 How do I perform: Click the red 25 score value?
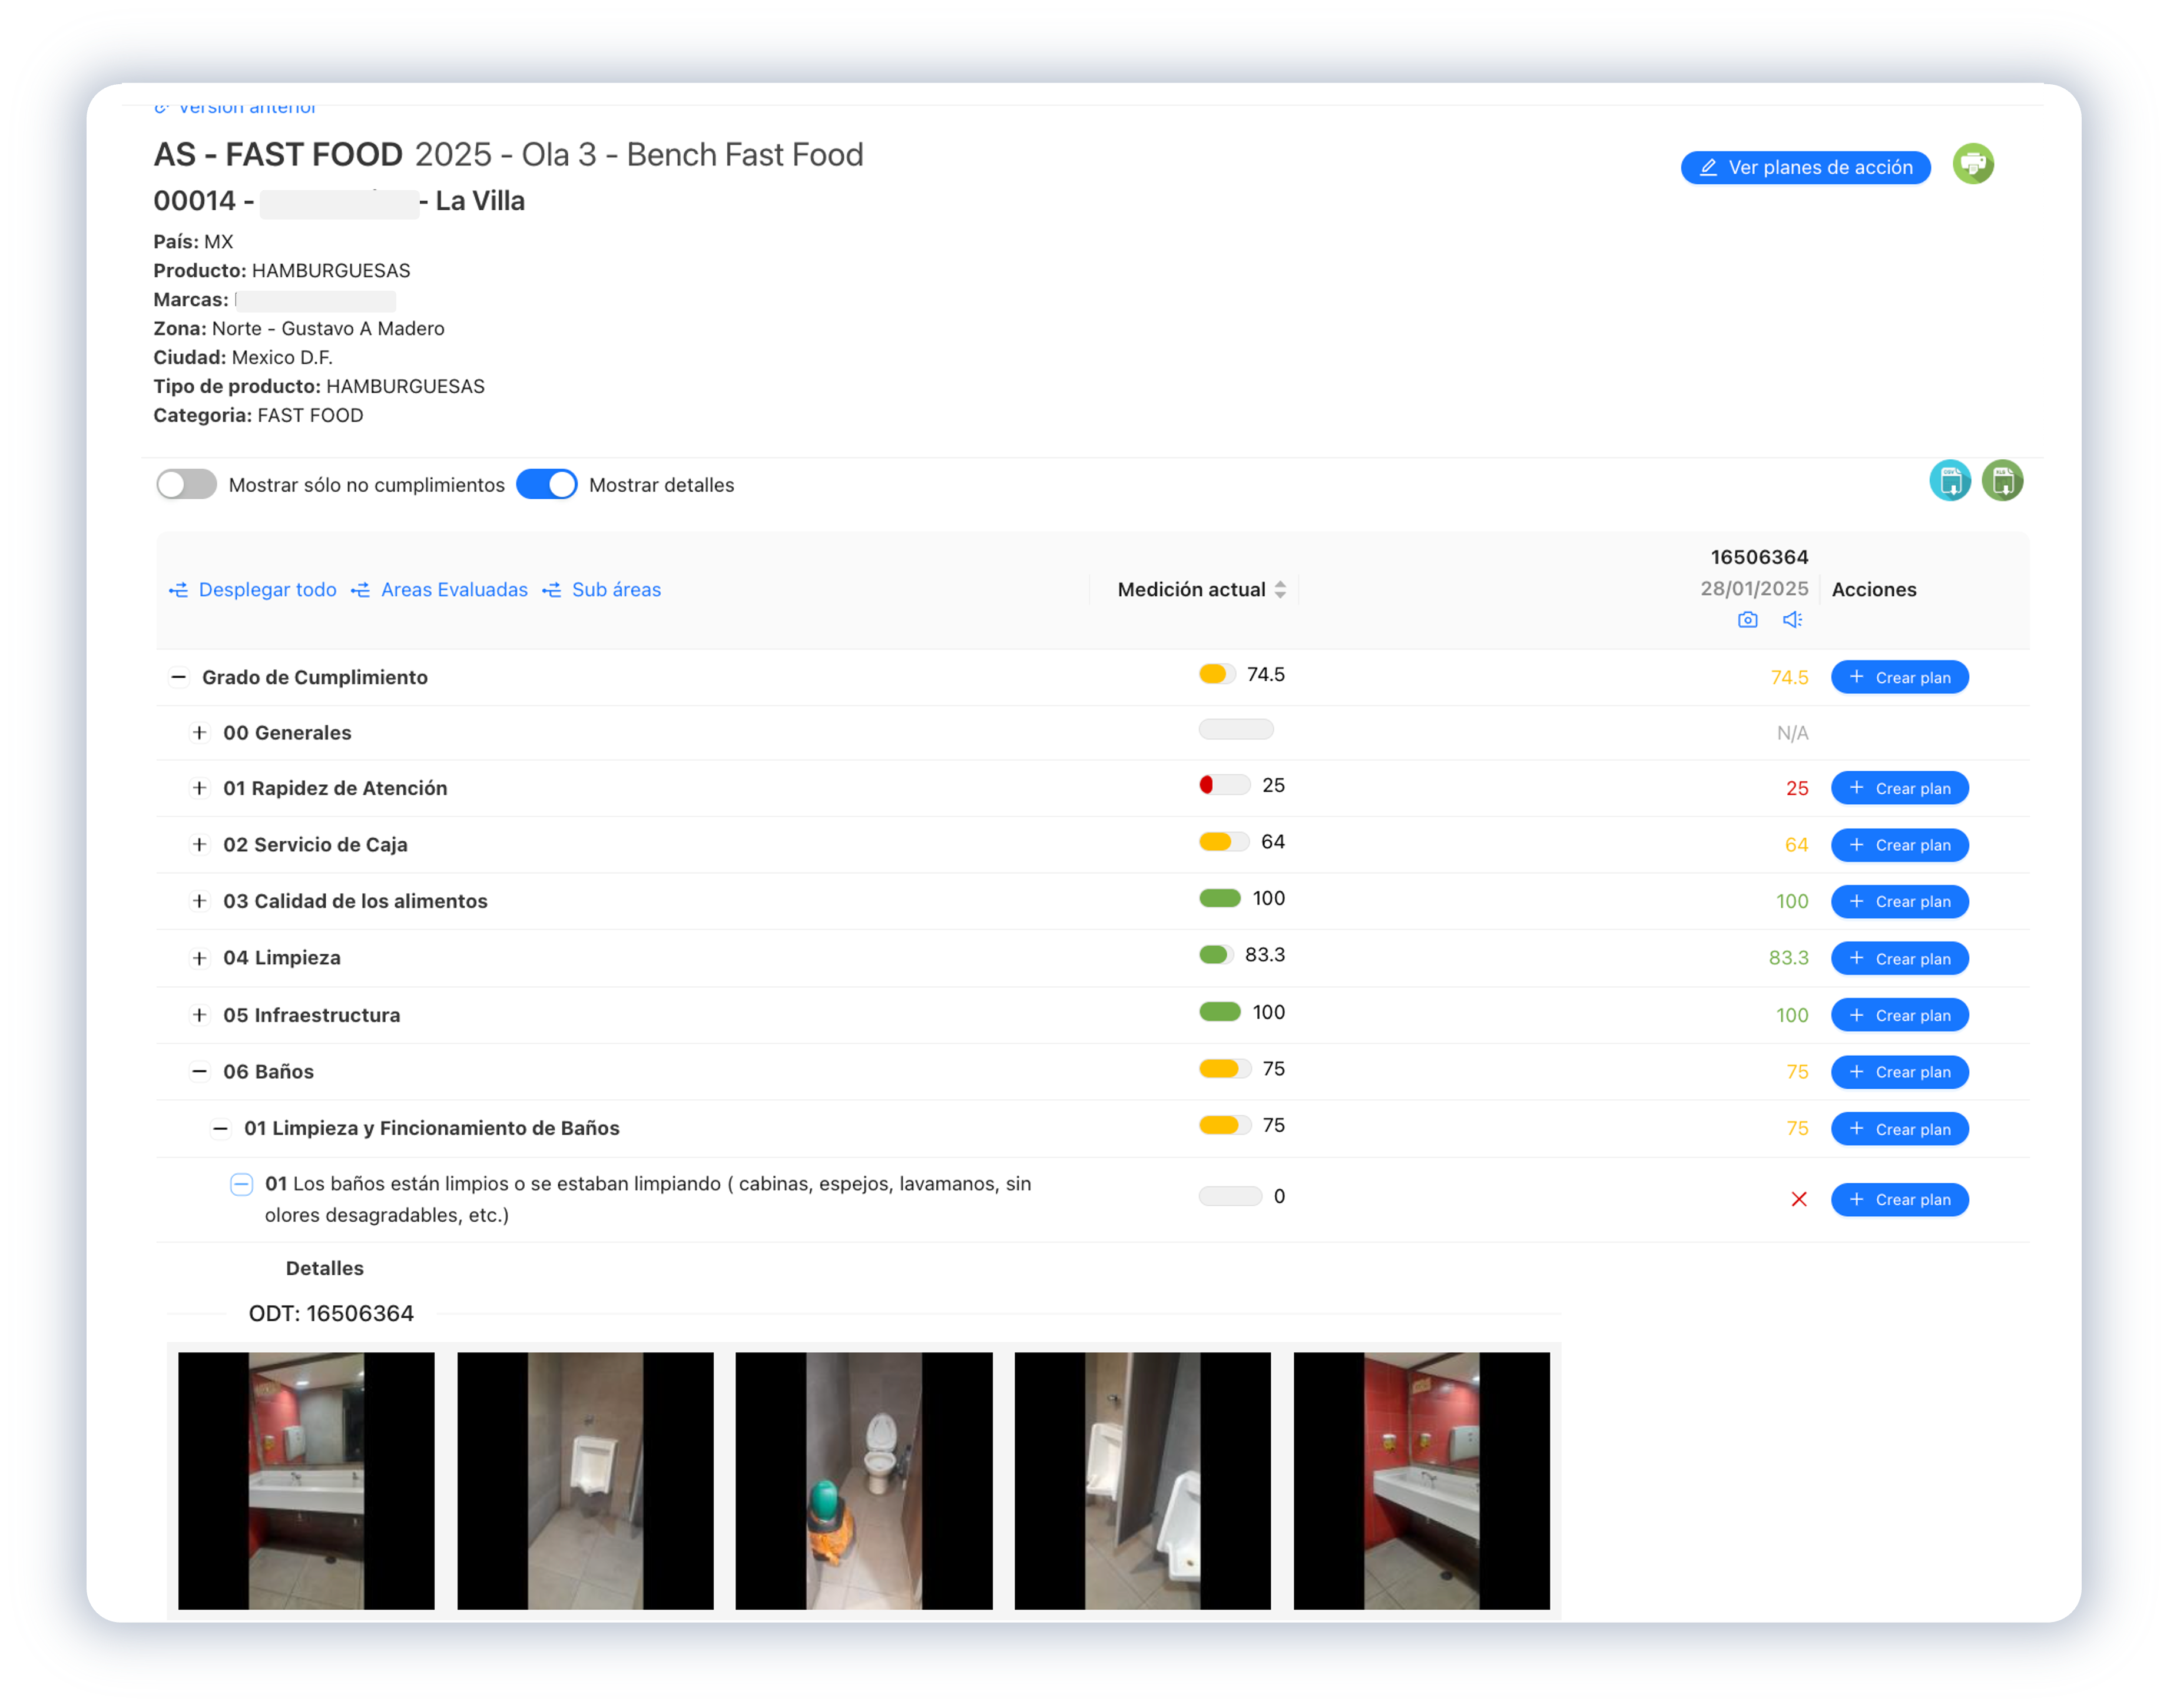tap(1797, 788)
